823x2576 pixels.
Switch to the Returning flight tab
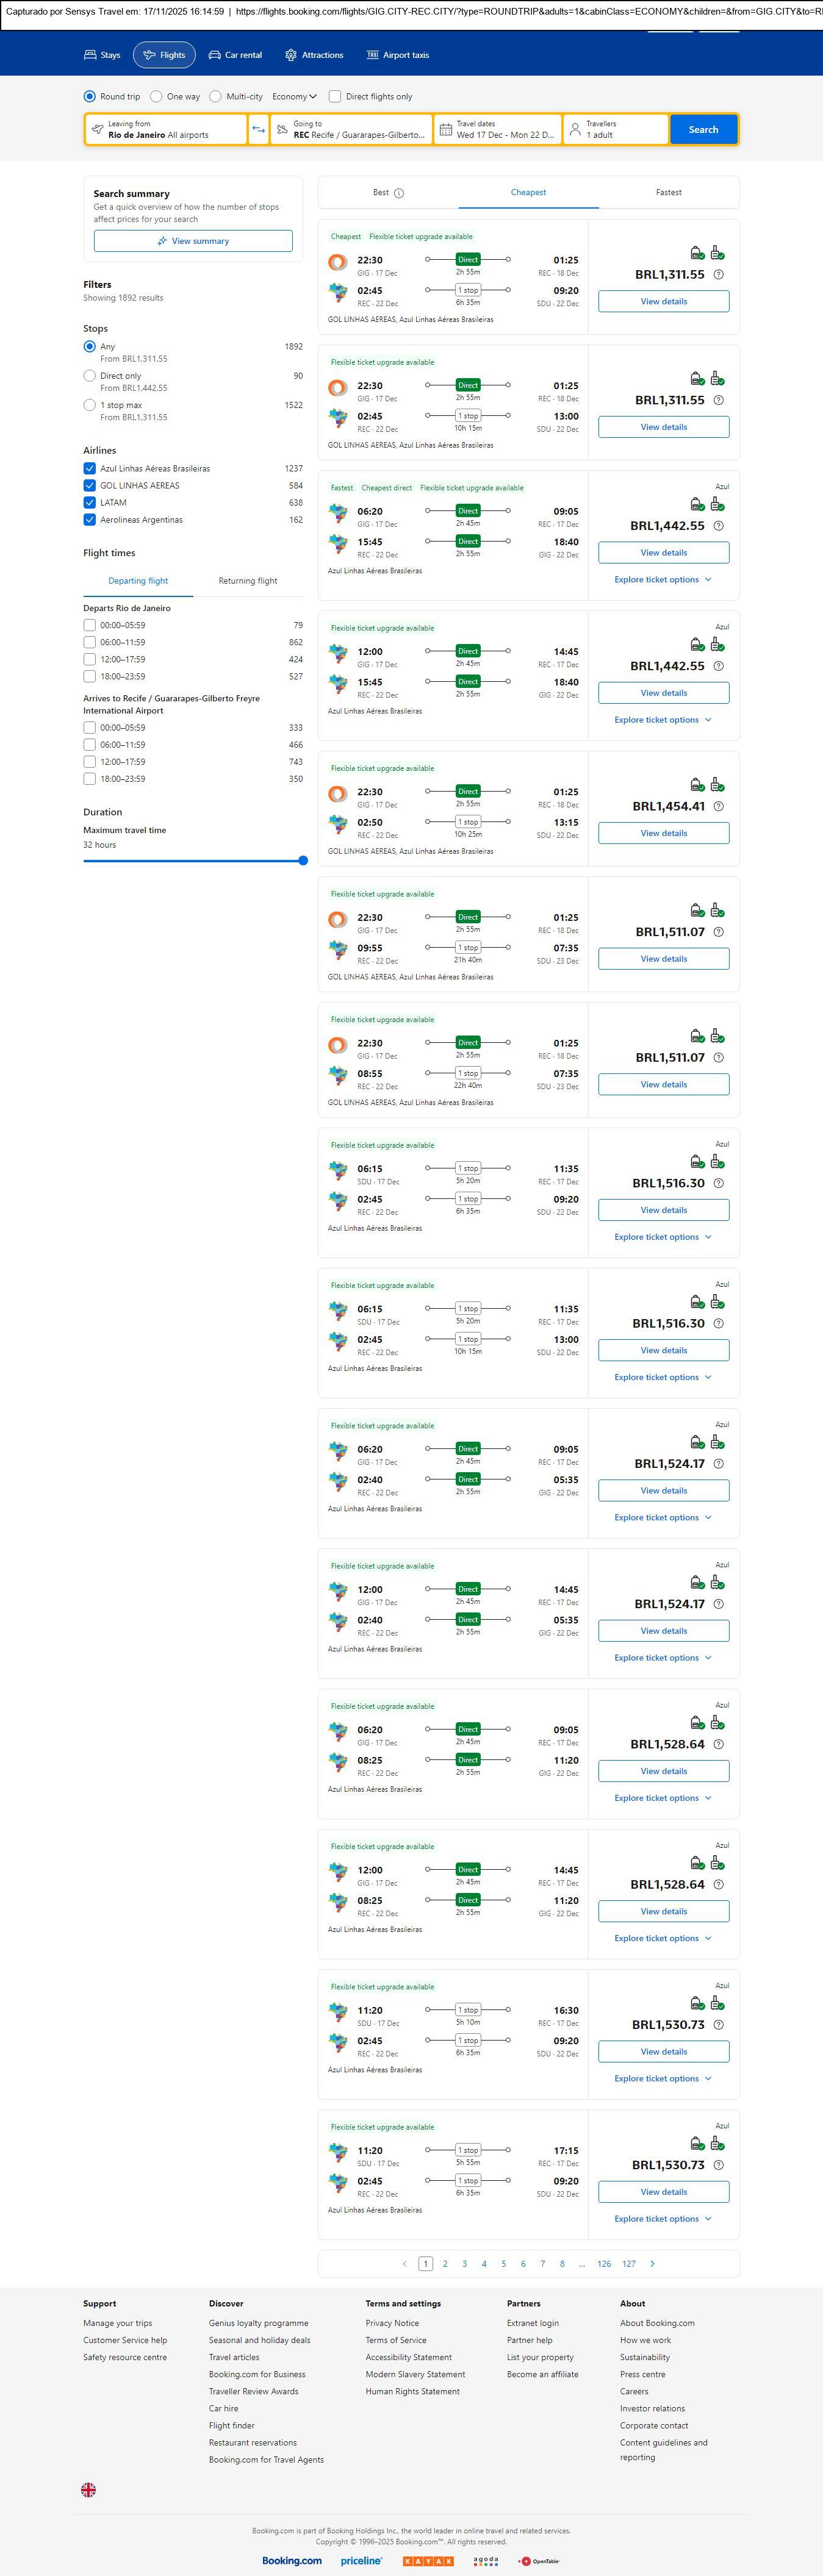tap(248, 581)
